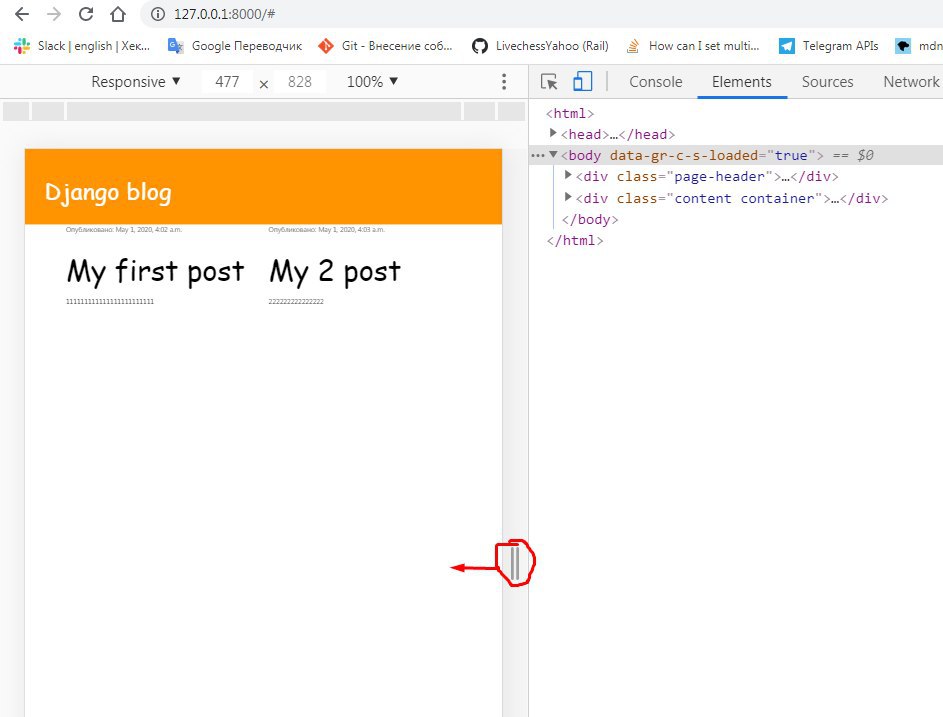This screenshot has width=943, height=717.
Task: Go forward with the browser forward arrow
Action: tap(54, 14)
